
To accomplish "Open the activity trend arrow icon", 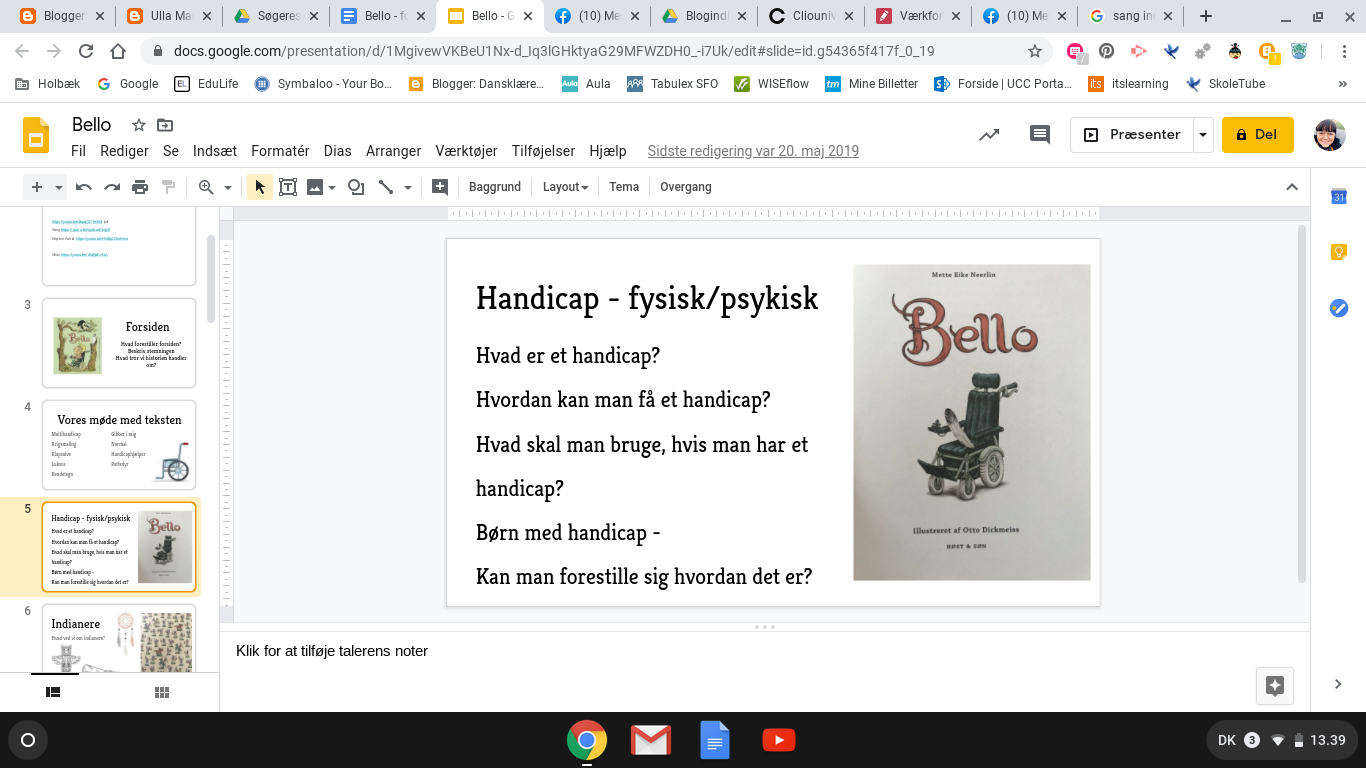I will pos(989,135).
